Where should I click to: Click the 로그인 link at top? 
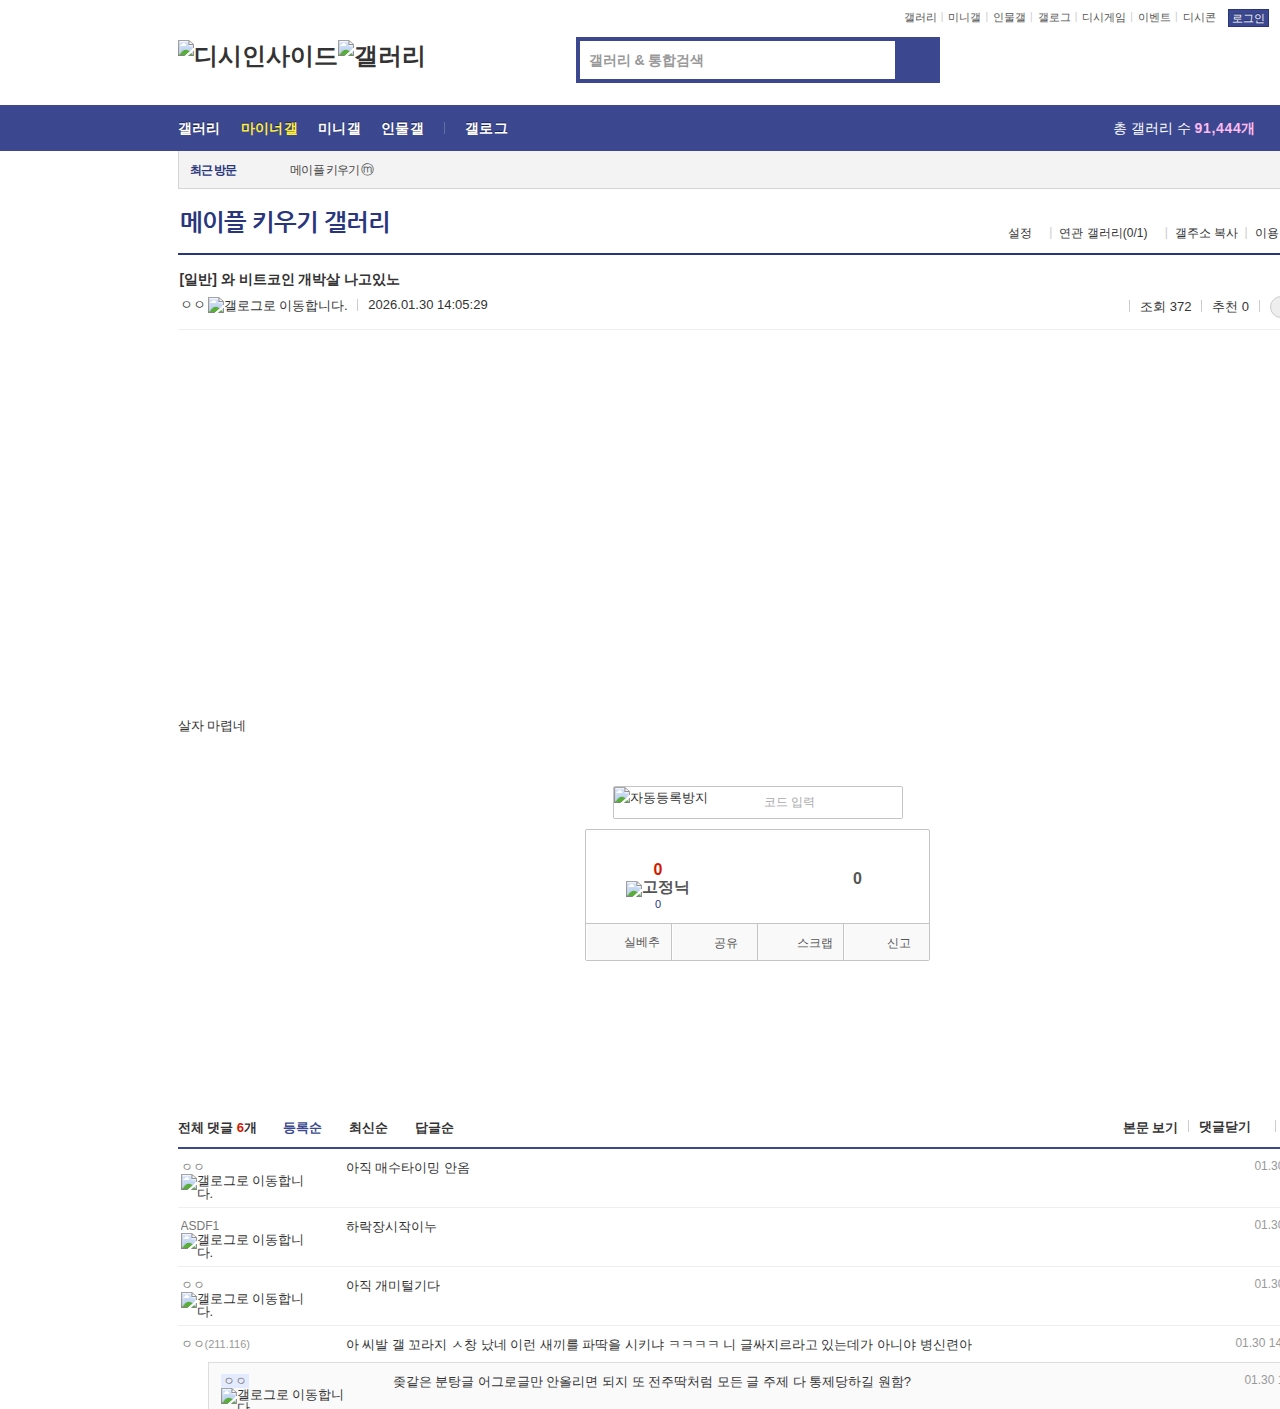pyautogui.click(x=1247, y=18)
